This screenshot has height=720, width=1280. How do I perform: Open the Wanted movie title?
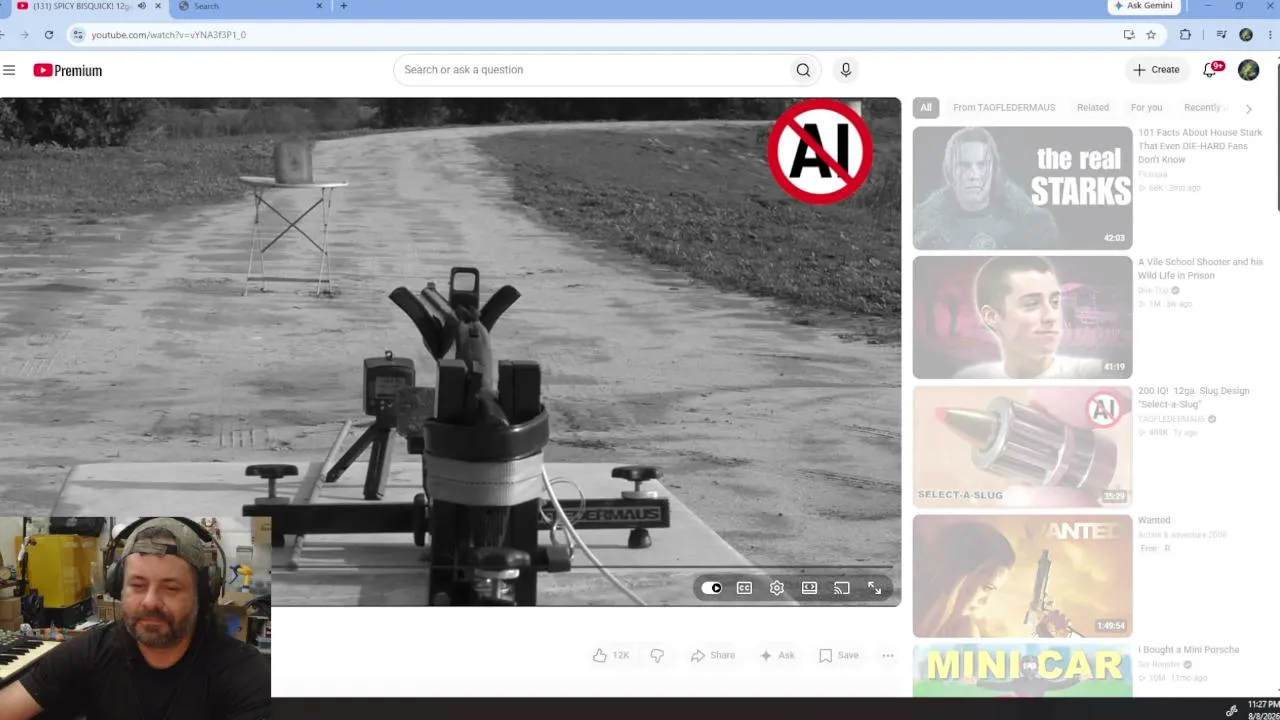click(1154, 521)
